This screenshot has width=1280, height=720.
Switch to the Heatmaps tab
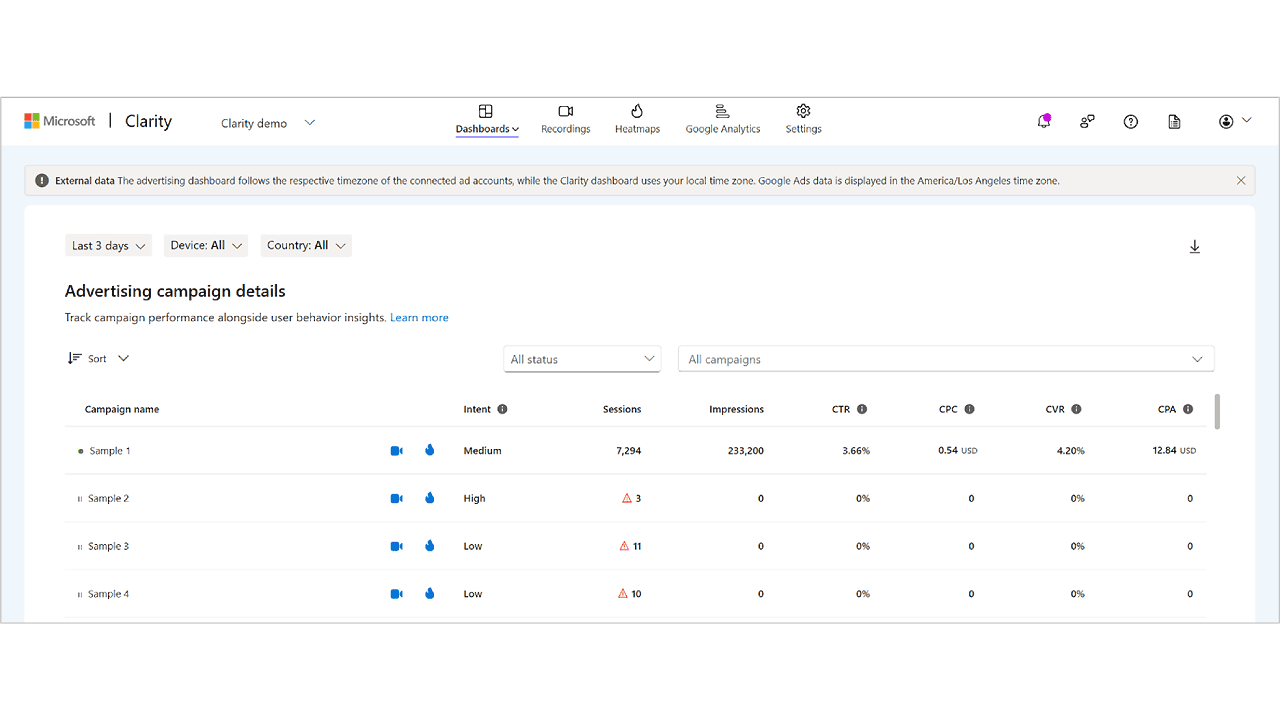tap(637, 118)
